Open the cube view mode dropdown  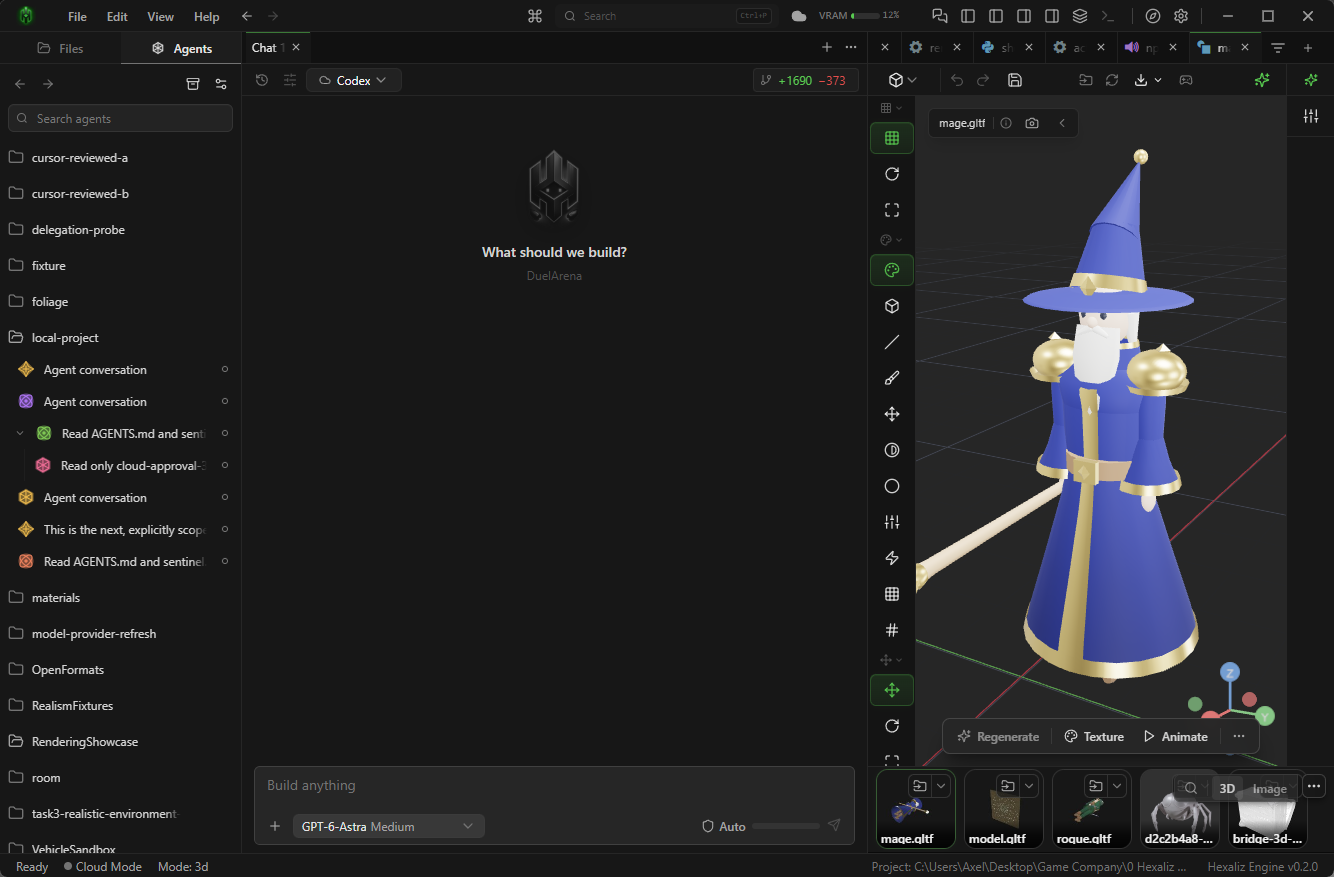903,80
